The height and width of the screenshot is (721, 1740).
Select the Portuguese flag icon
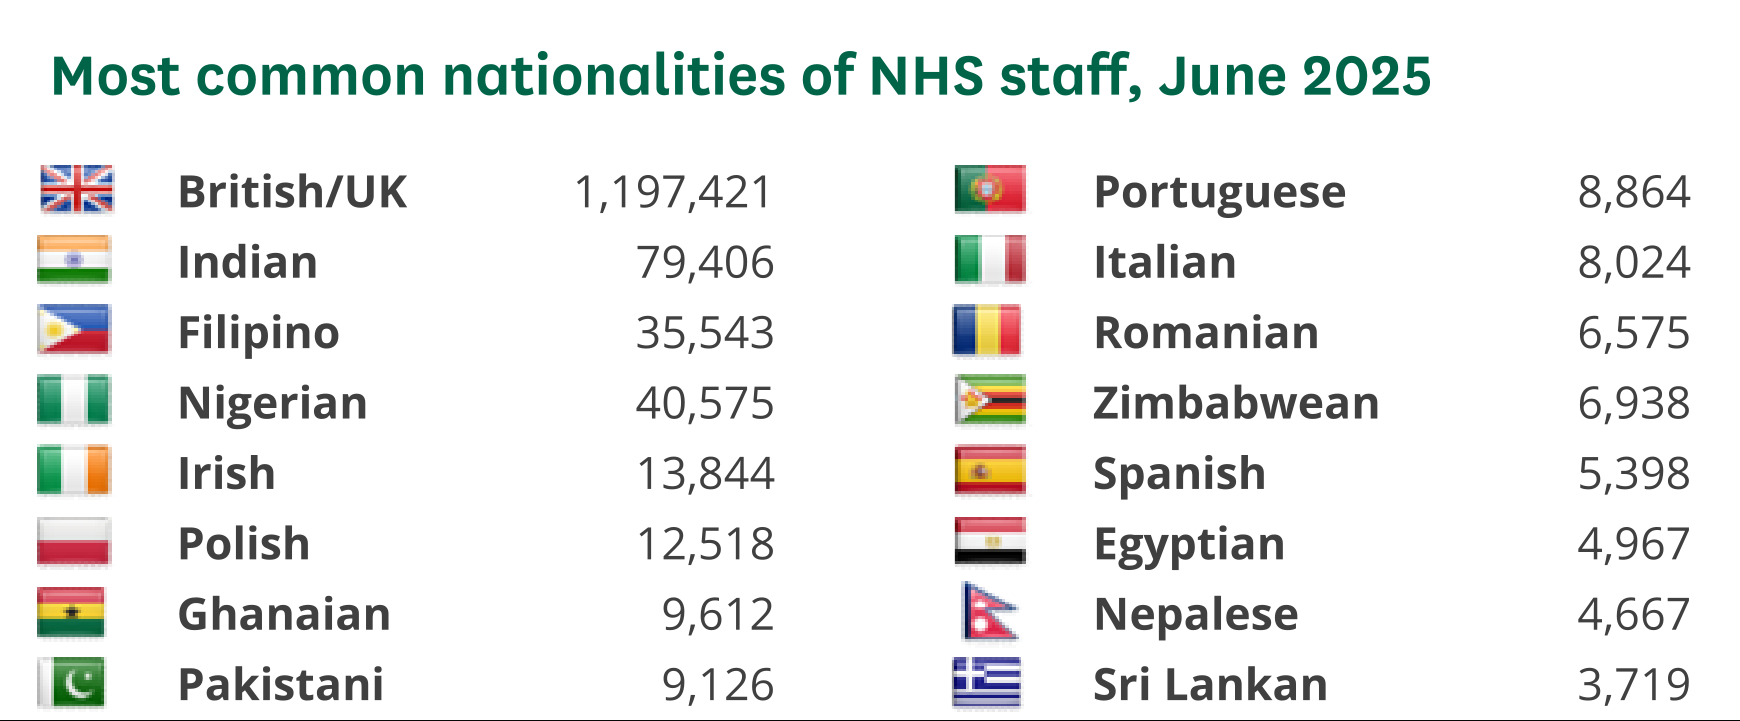(990, 189)
